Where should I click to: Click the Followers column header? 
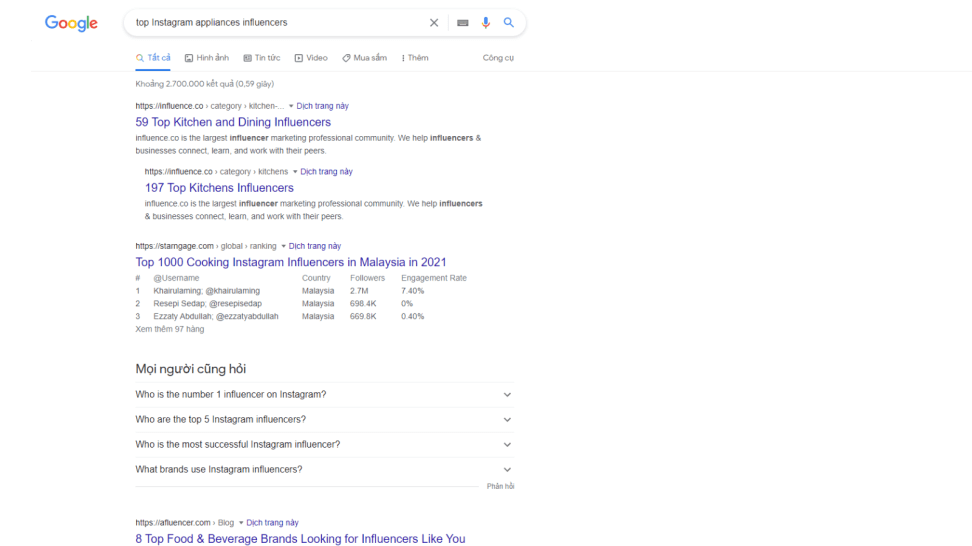[x=367, y=278]
